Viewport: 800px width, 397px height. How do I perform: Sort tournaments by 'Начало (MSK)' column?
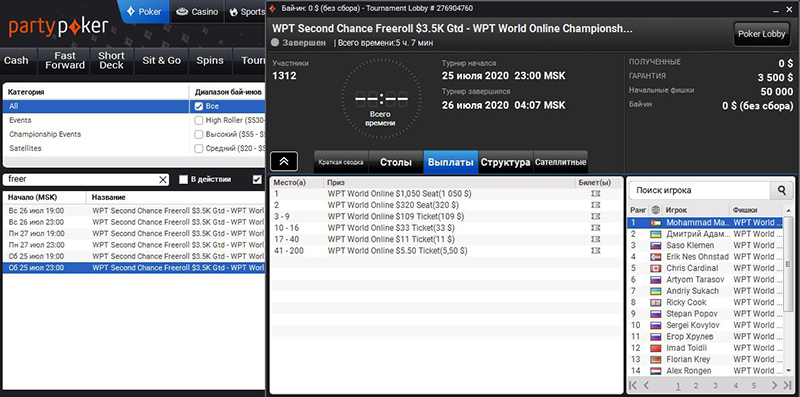coord(45,197)
